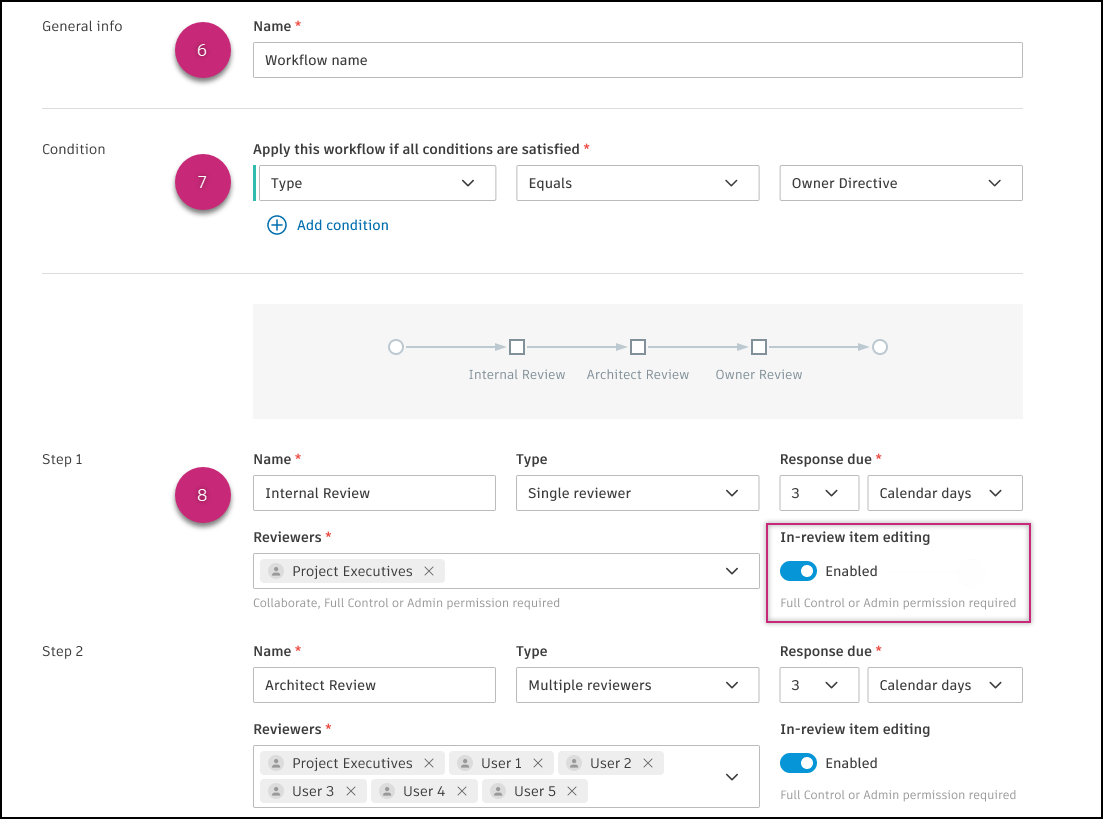Remove User 1 chip from reviewers

[x=538, y=763]
